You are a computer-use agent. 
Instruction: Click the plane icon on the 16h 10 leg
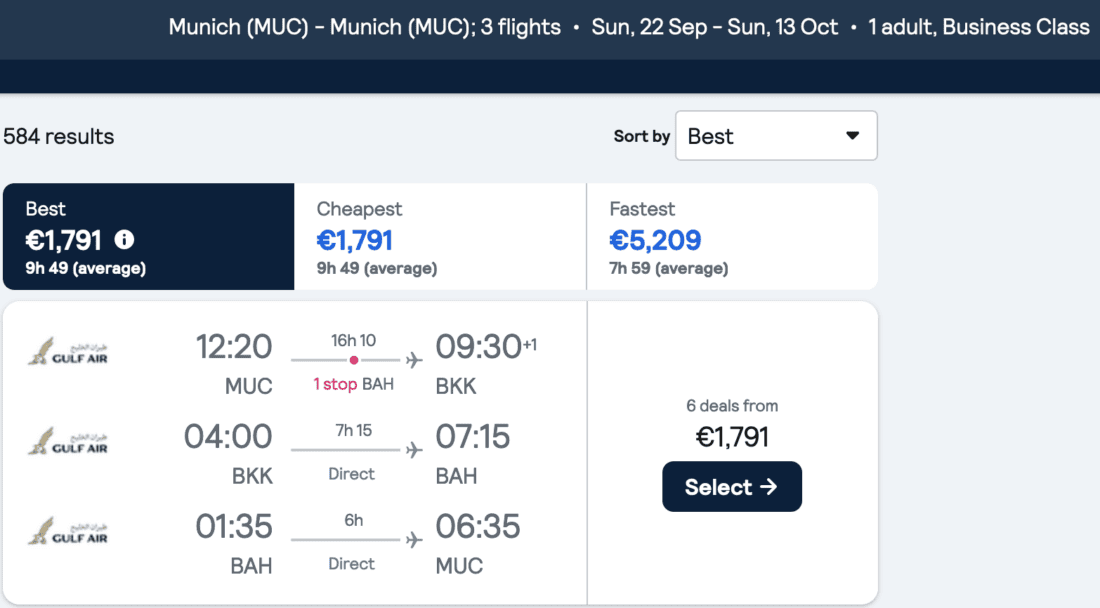pyautogui.click(x=414, y=360)
